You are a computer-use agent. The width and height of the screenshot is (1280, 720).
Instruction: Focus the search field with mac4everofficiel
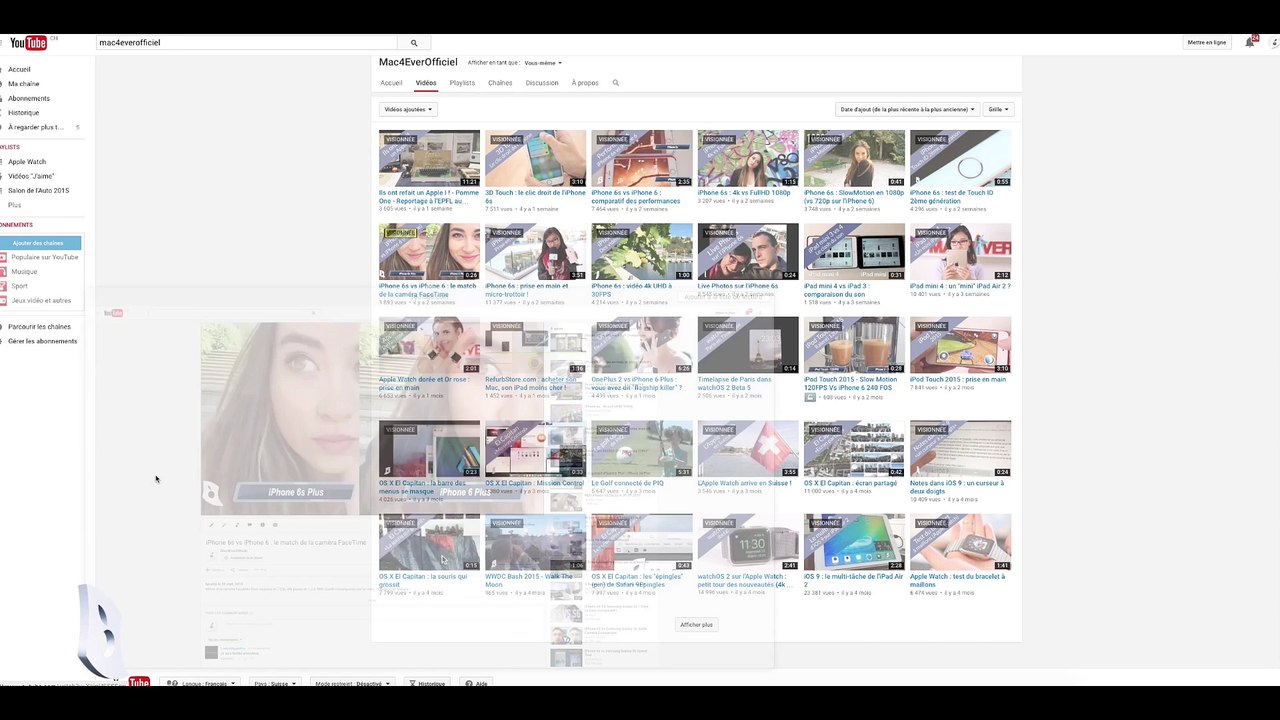(249, 43)
